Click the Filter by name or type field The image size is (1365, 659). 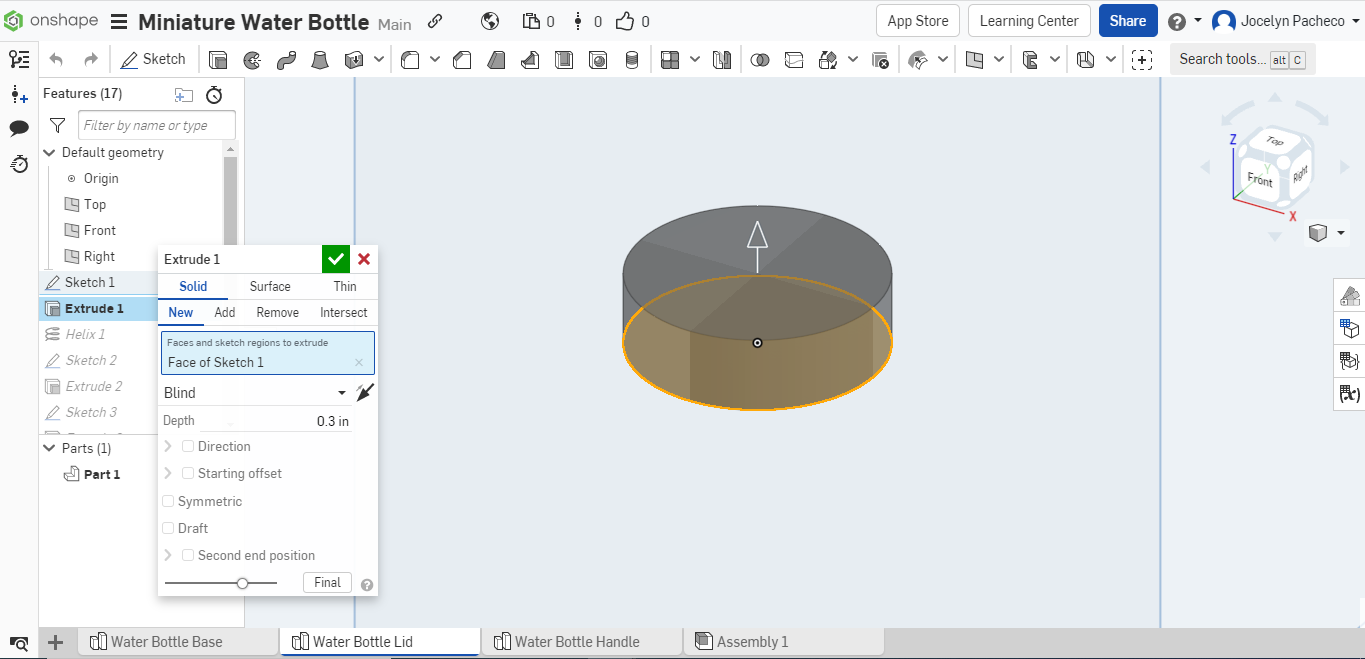coord(157,125)
